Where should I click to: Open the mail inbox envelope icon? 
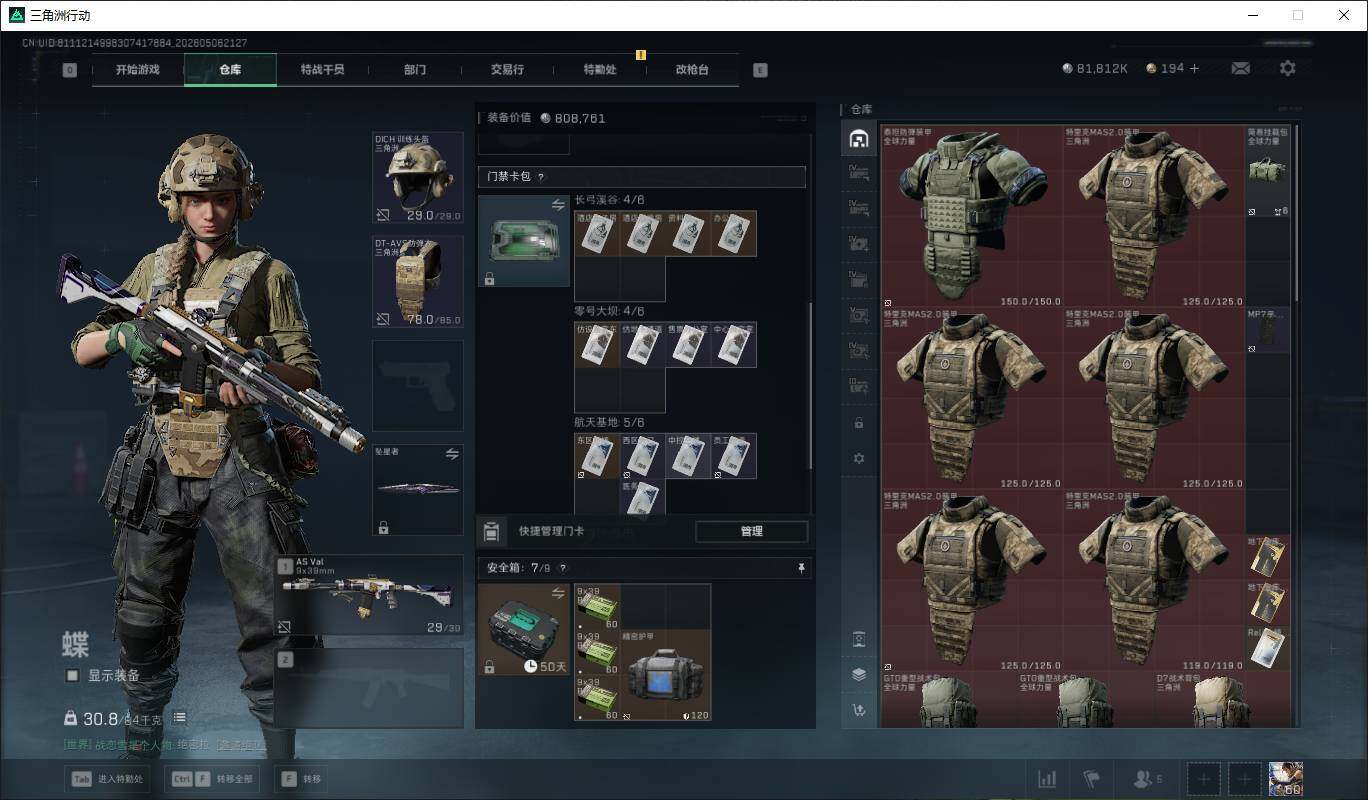coord(1240,68)
